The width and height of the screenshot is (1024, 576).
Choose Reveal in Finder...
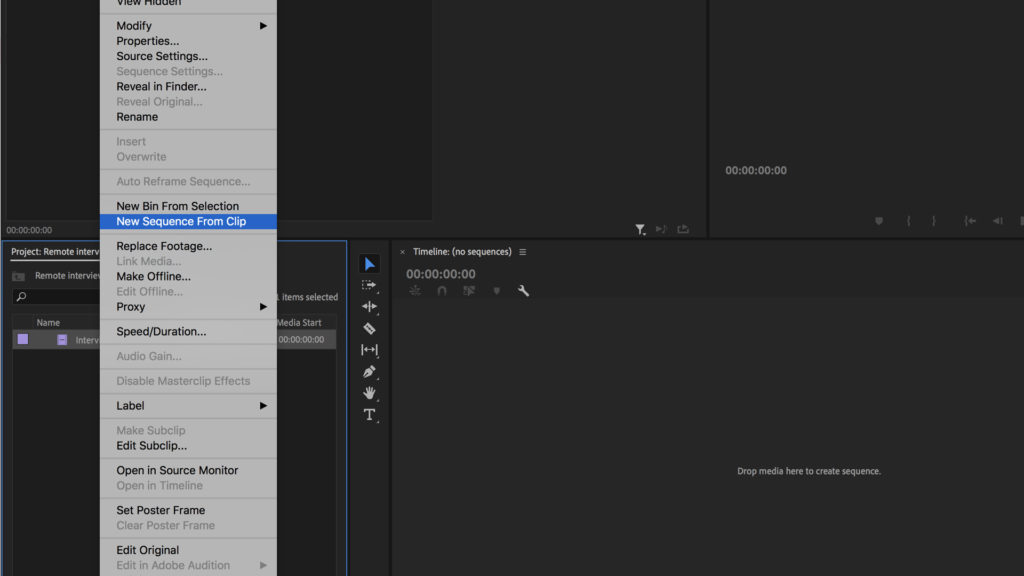click(x=188, y=86)
